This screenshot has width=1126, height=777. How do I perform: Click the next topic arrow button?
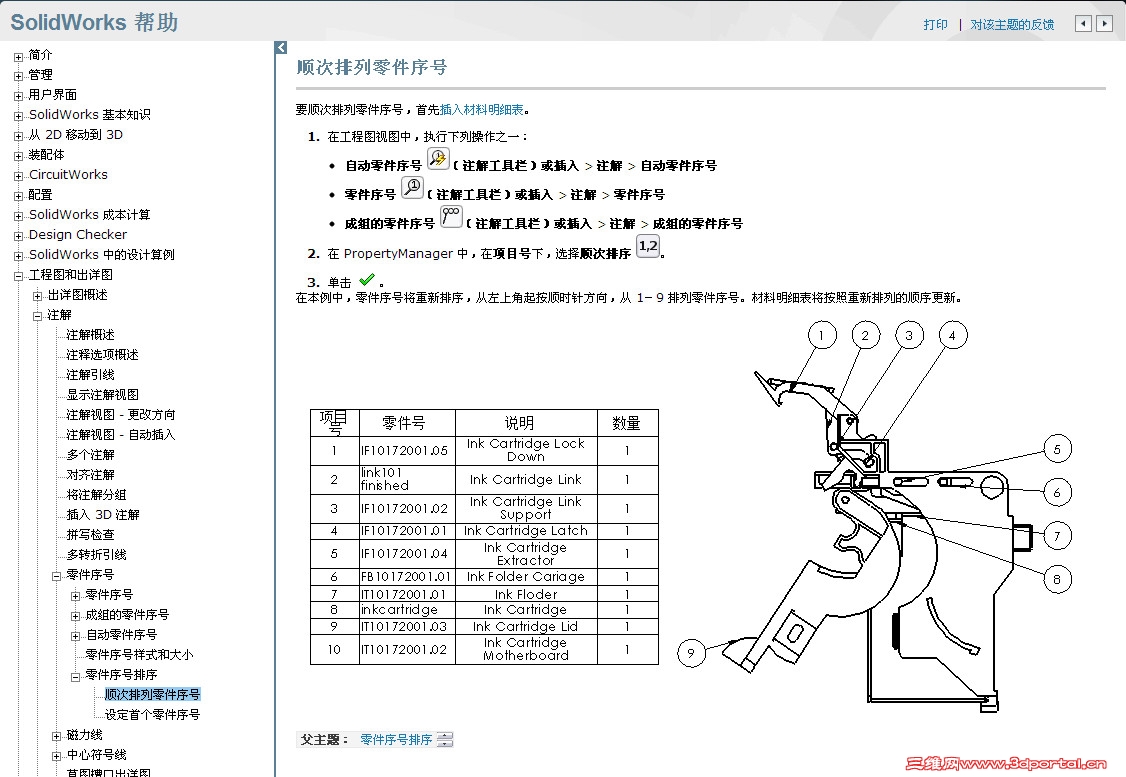click(1104, 24)
